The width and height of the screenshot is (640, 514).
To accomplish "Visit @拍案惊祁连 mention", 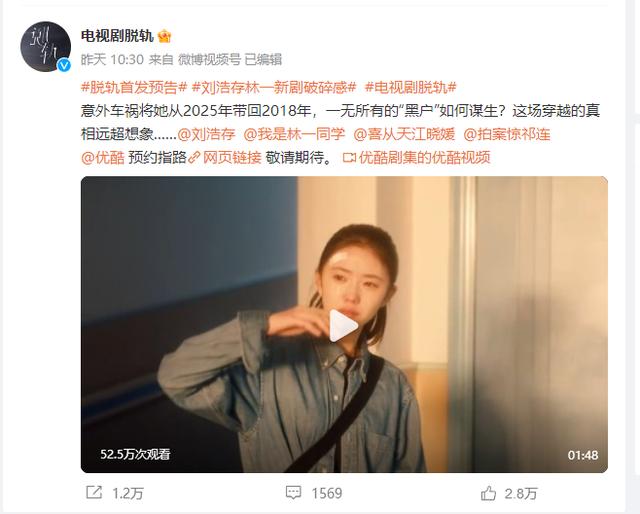I will pos(507,134).
